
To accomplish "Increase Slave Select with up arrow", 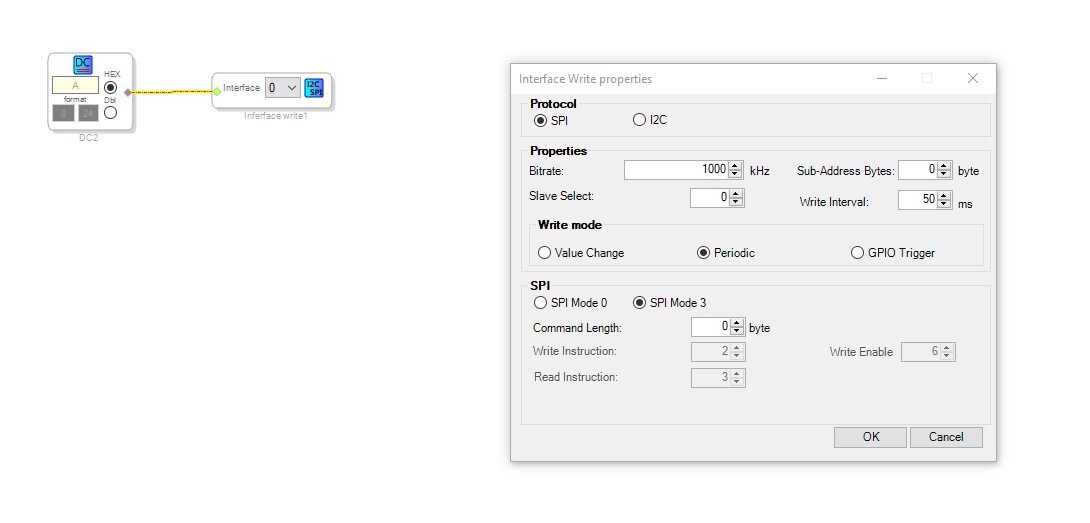I will click(x=736, y=194).
